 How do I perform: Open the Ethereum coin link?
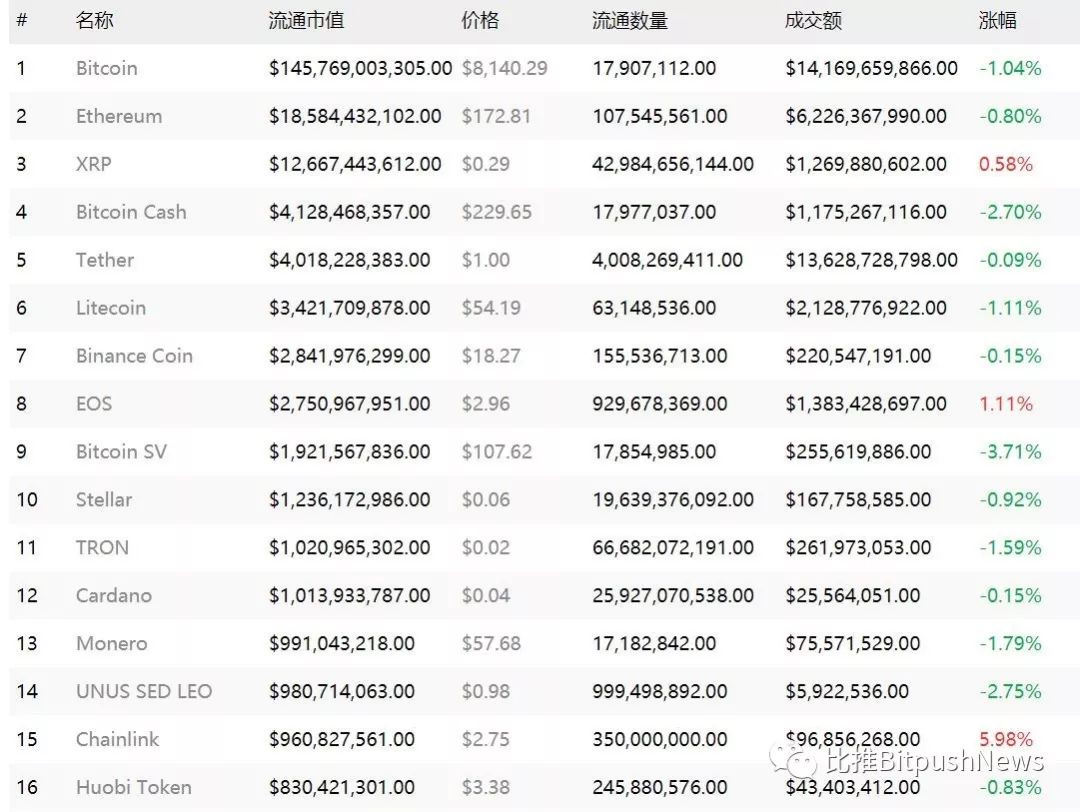tap(119, 116)
